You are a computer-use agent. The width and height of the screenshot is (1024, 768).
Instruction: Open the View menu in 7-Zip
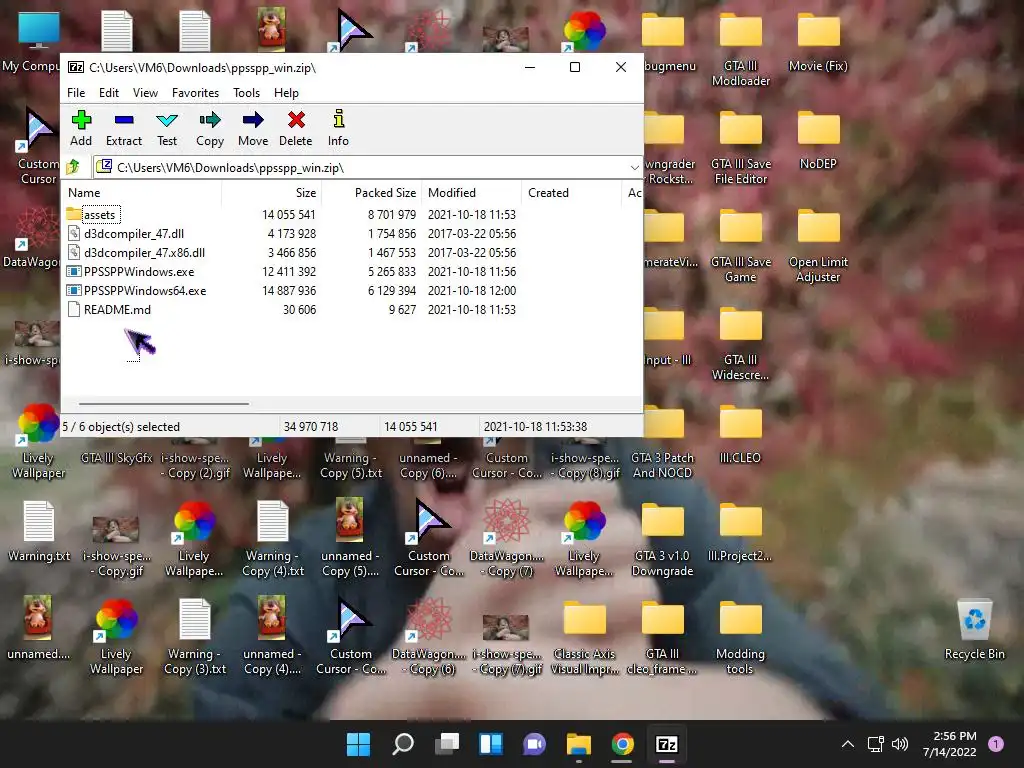145,93
